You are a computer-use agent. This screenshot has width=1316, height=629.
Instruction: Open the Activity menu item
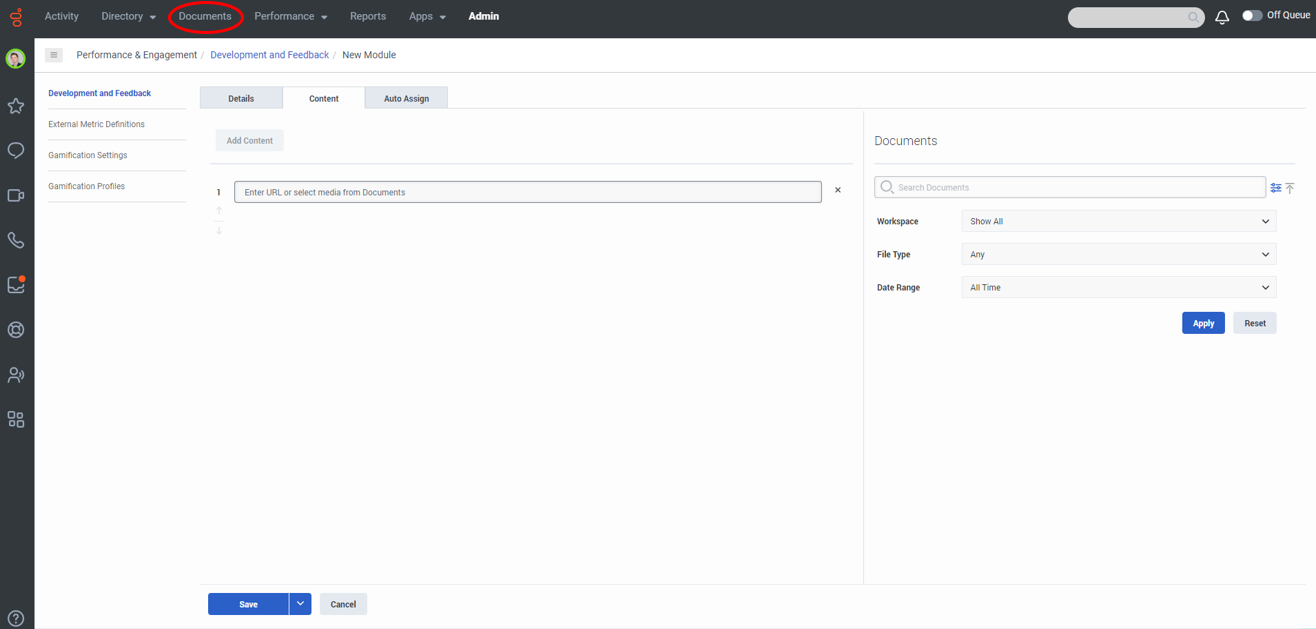pyautogui.click(x=61, y=17)
